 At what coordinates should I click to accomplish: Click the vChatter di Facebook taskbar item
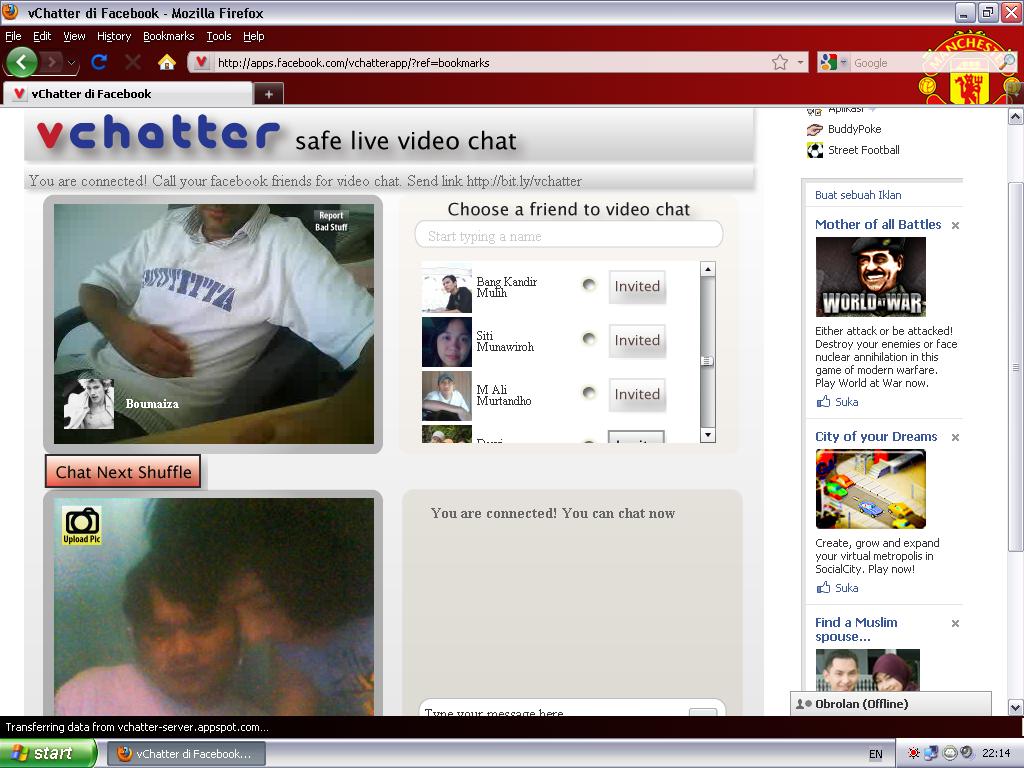[186, 754]
